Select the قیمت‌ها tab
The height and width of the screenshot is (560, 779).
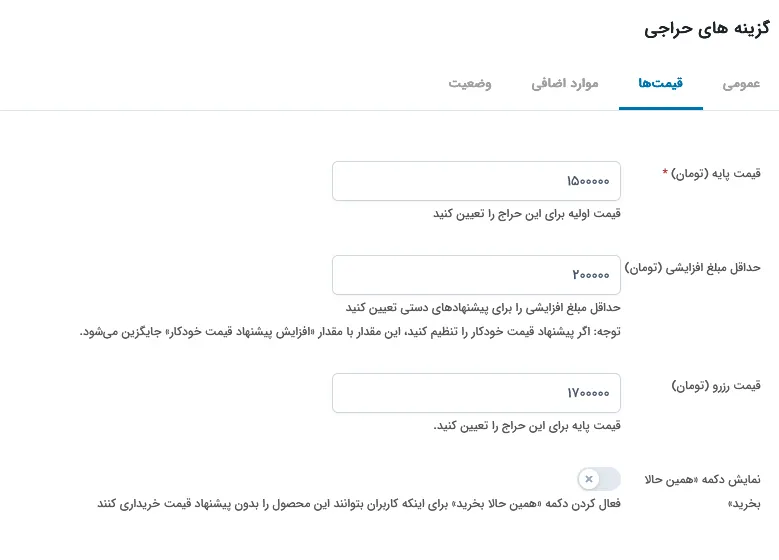coord(661,83)
